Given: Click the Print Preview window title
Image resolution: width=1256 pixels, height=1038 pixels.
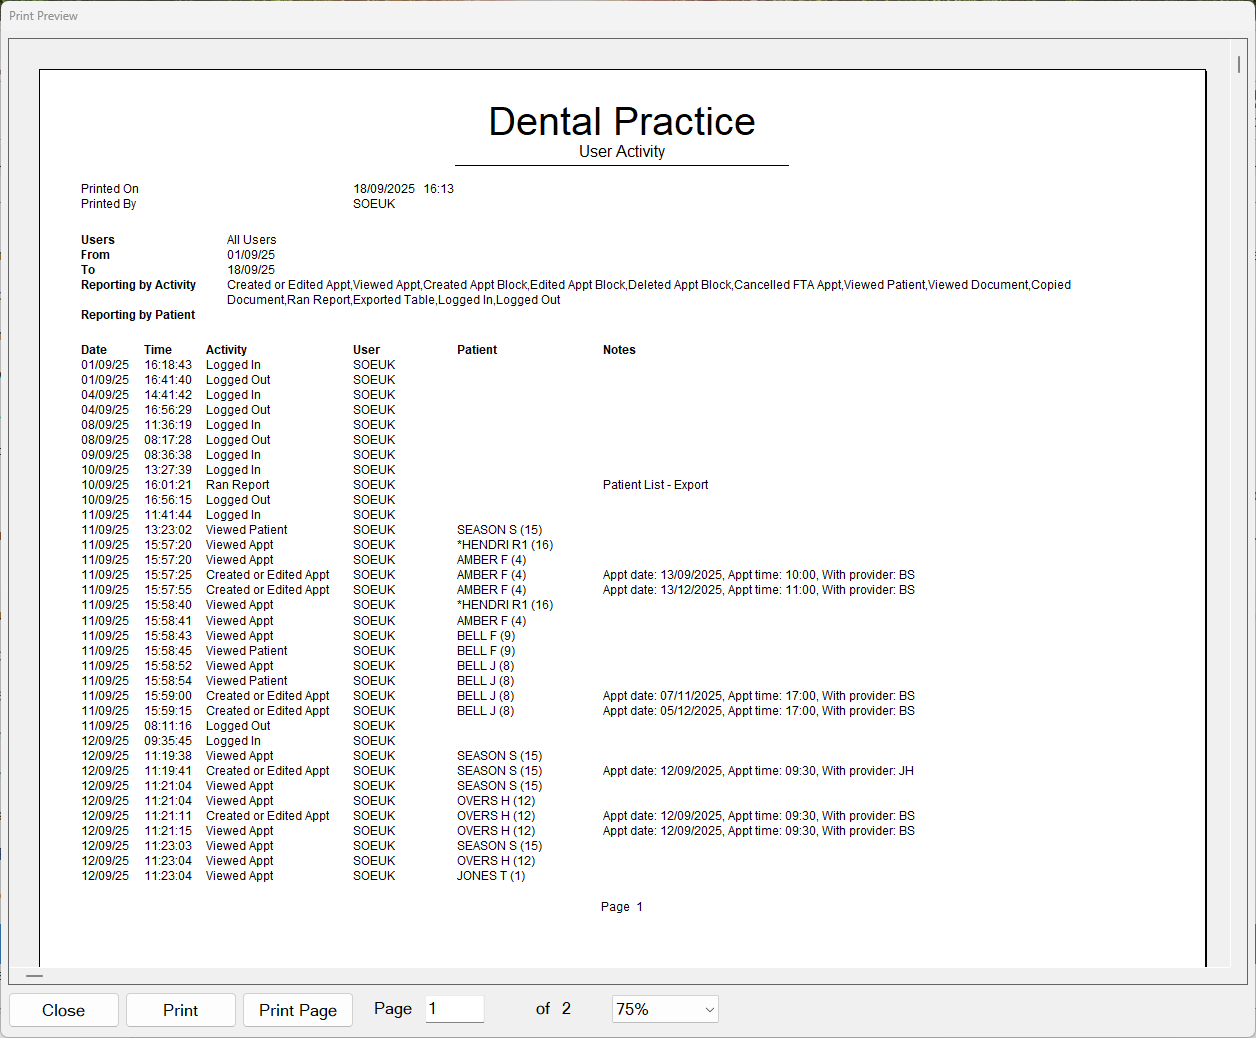Looking at the screenshot, I should [x=43, y=16].
